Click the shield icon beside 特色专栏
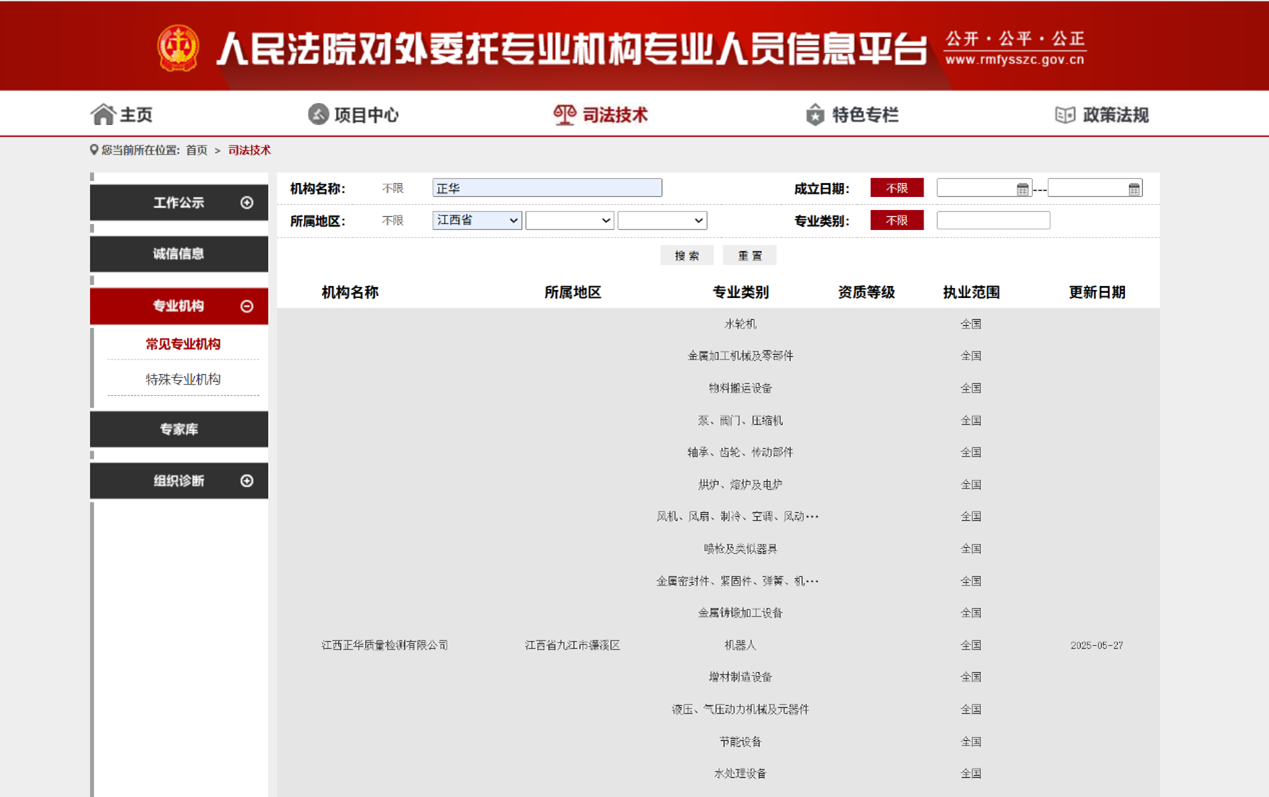1269x797 pixels. click(816, 114)
